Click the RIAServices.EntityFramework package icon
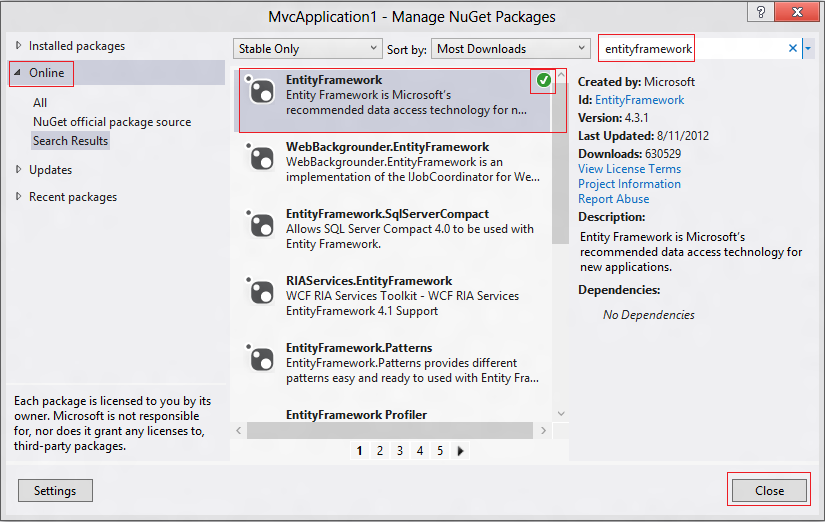825x522 pixels. (261, 292)
